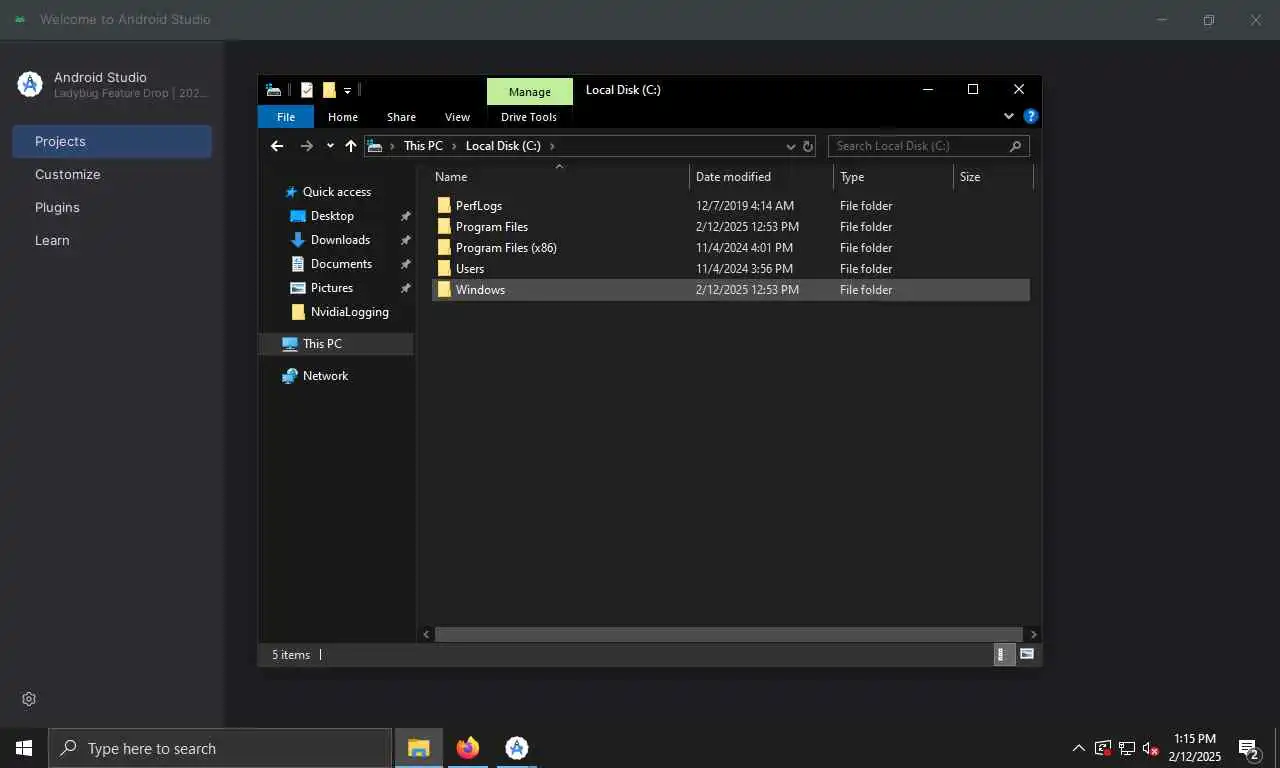Expand the ribbon with chevron arrow

point(1008,117)
